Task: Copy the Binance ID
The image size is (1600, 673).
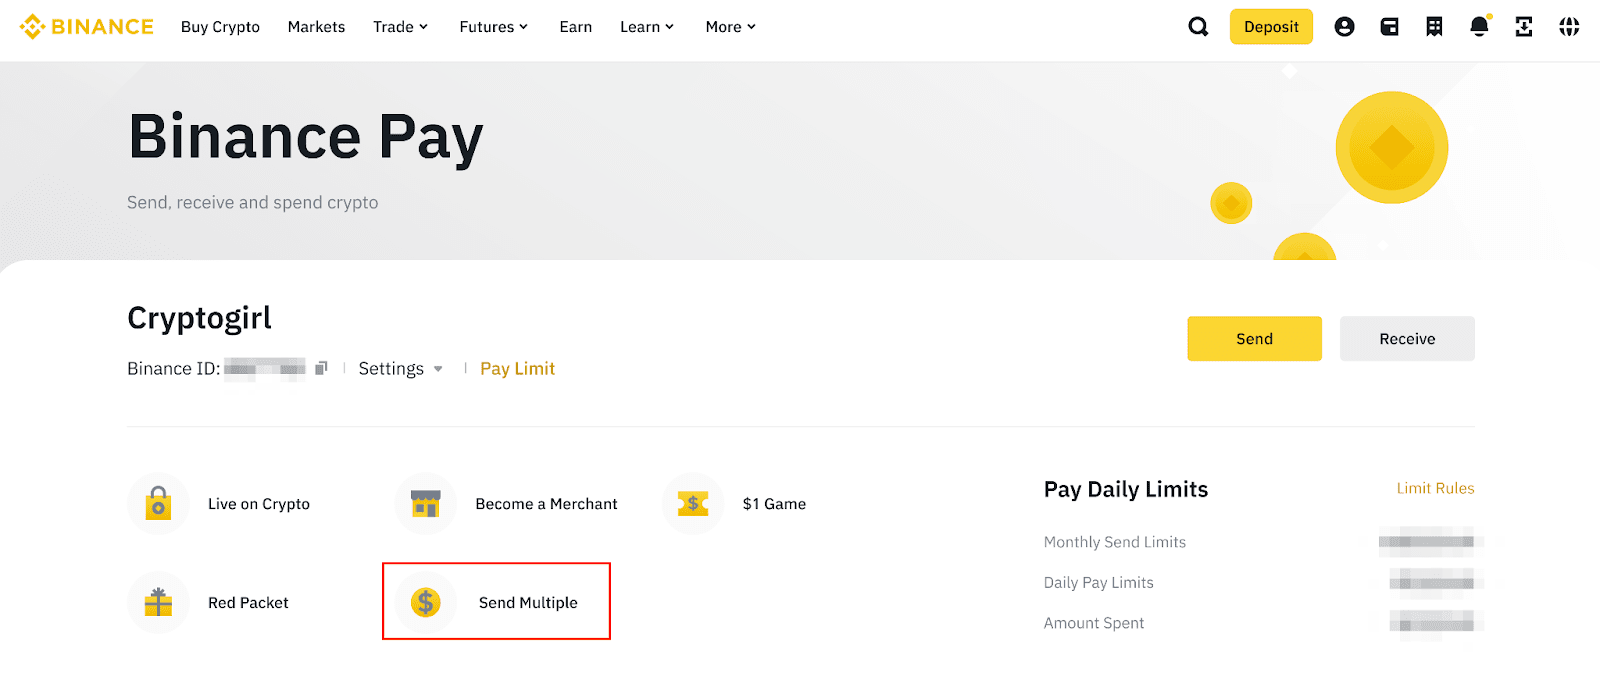Action: coord(321,368)
